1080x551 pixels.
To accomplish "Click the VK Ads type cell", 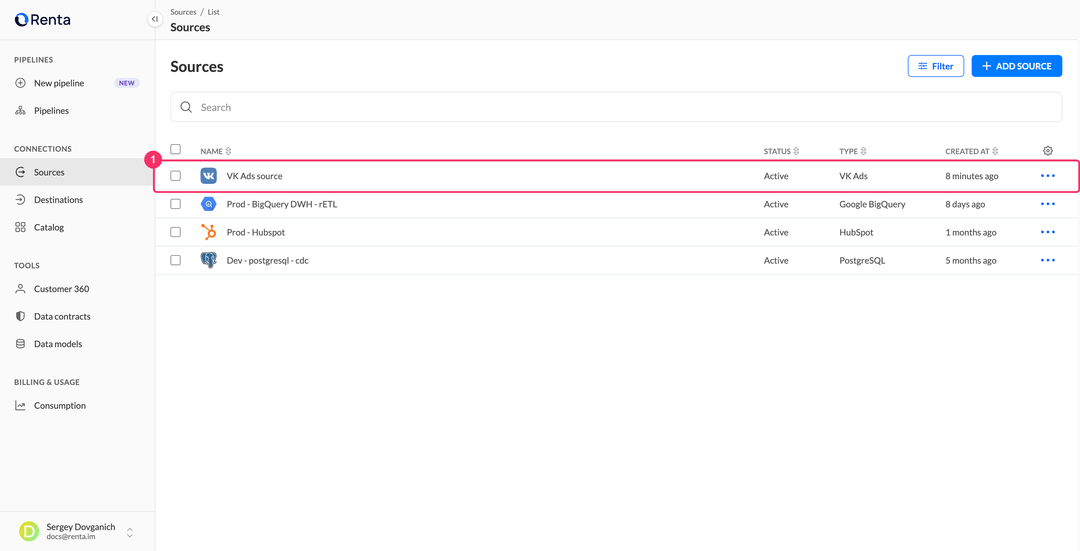I will [x=853, y=176].
